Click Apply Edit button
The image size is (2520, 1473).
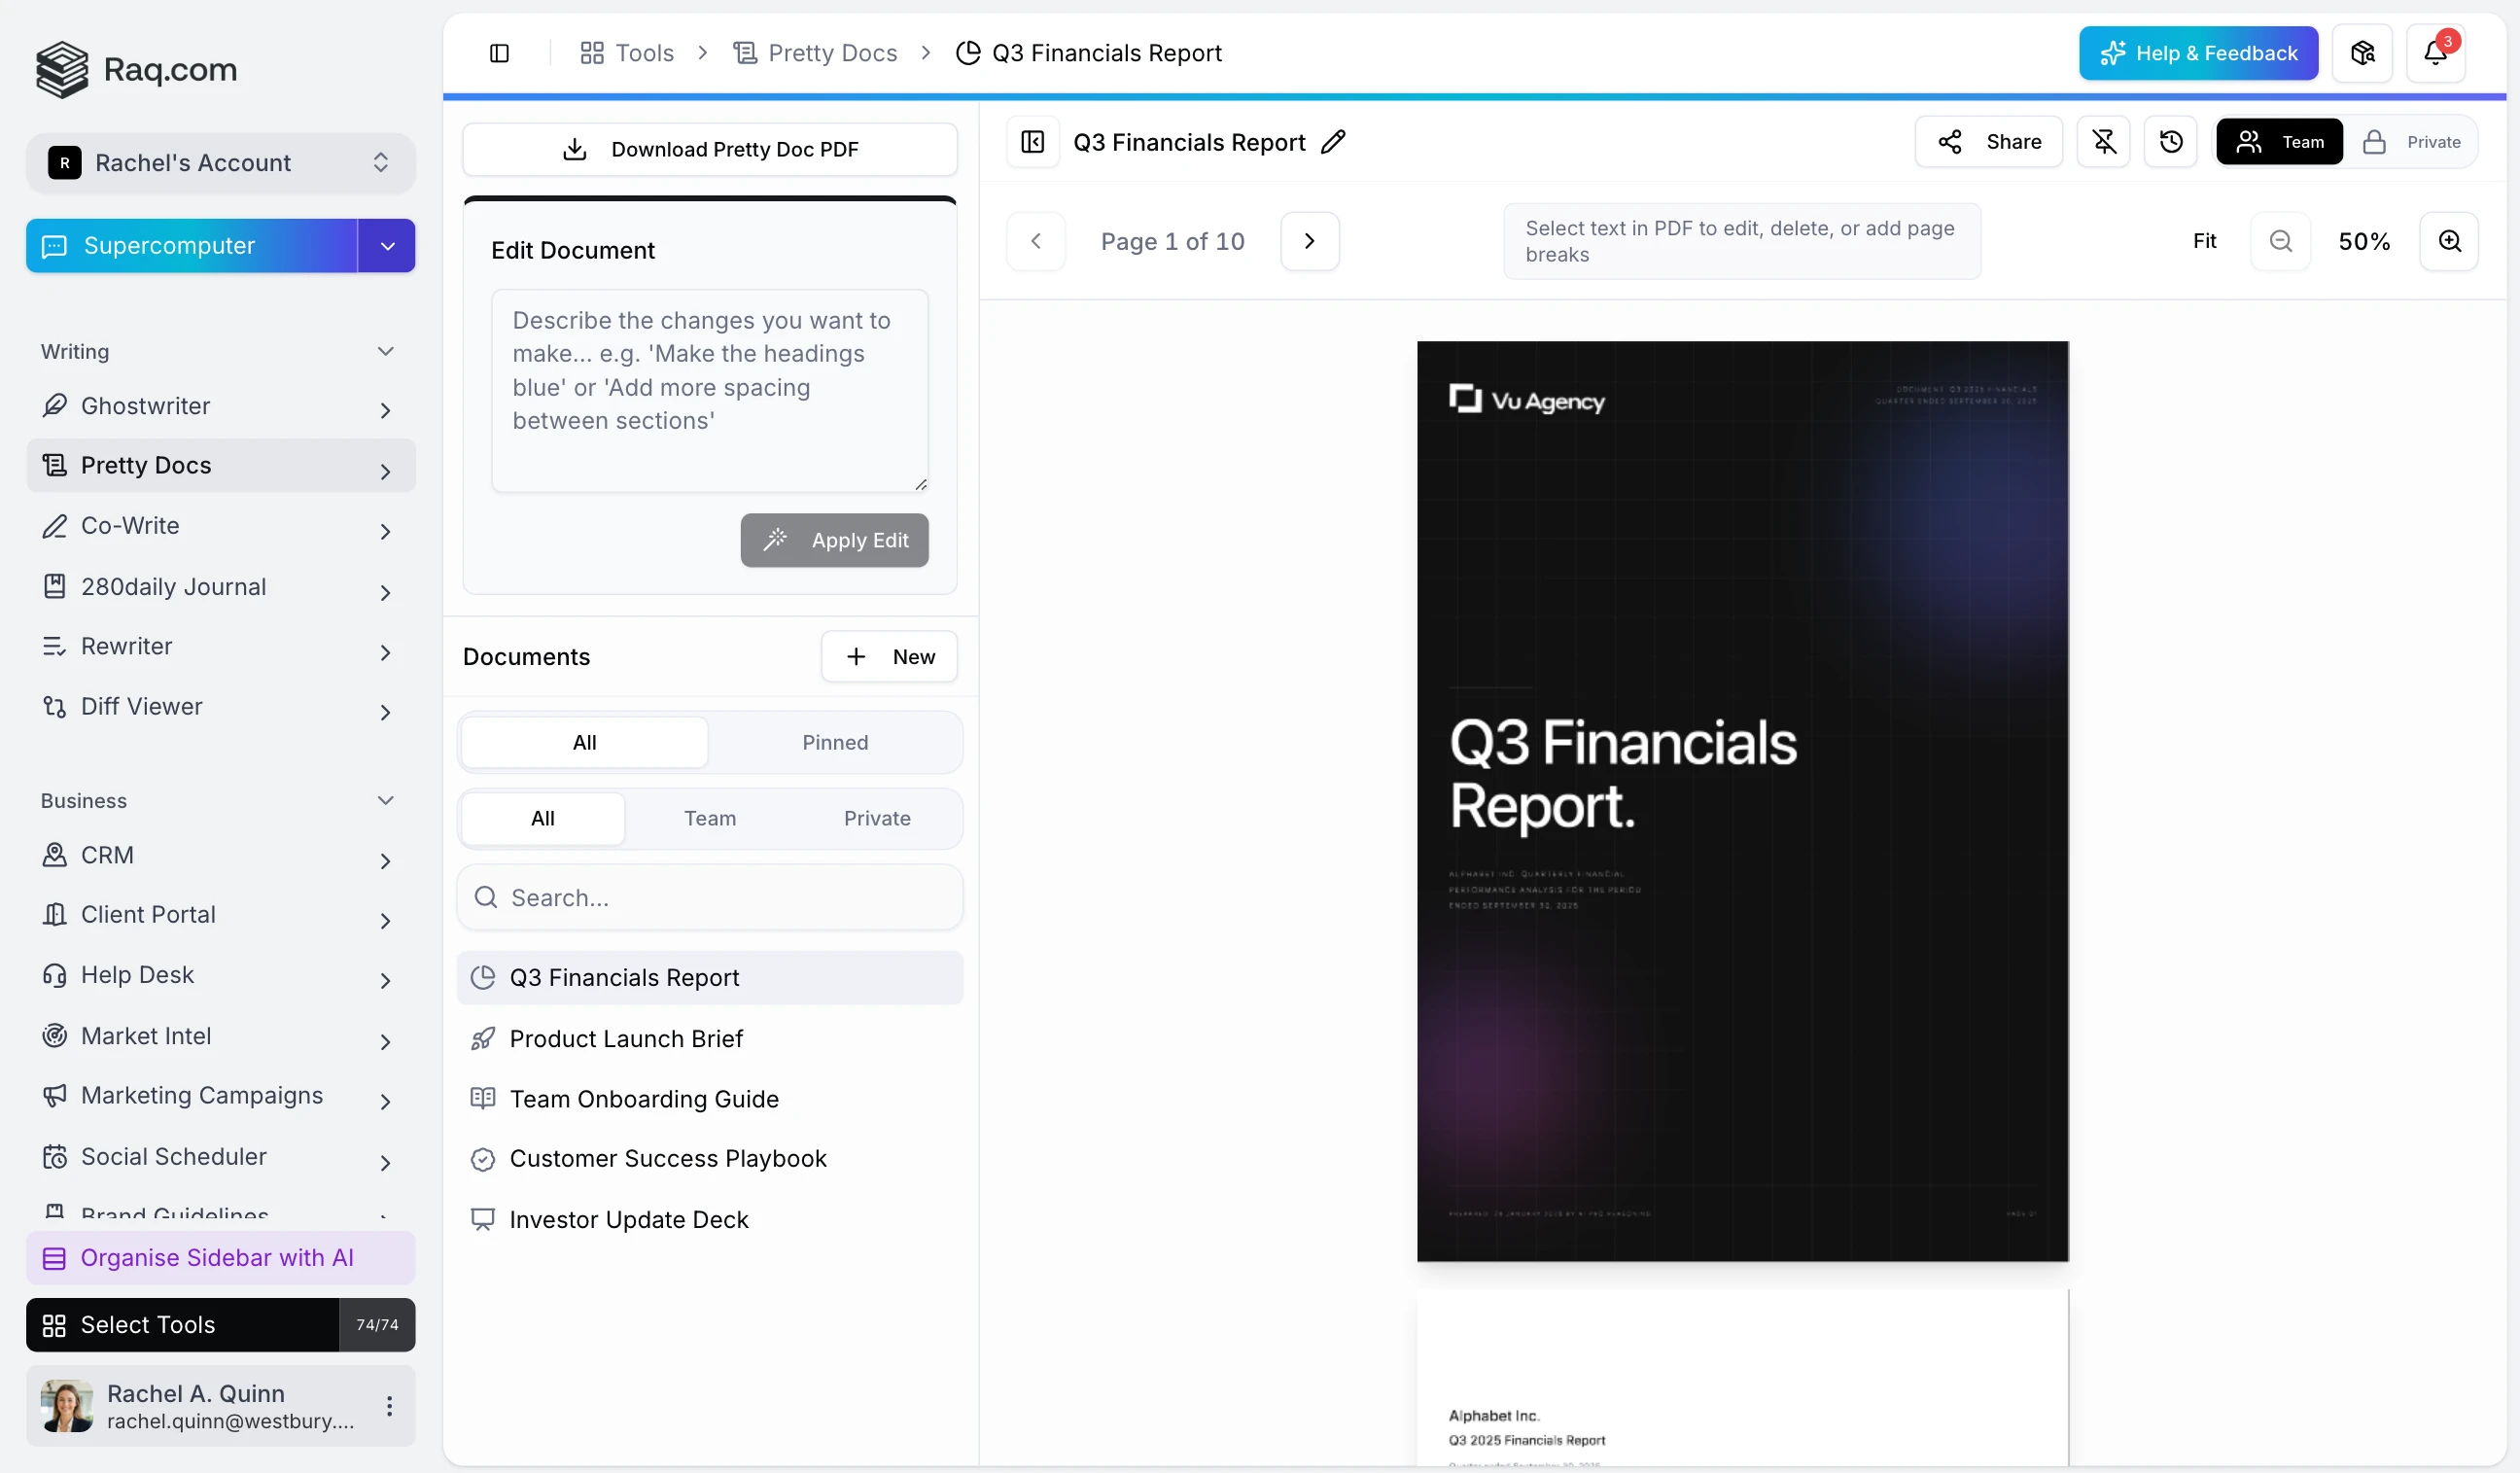(x=834, y=540)
